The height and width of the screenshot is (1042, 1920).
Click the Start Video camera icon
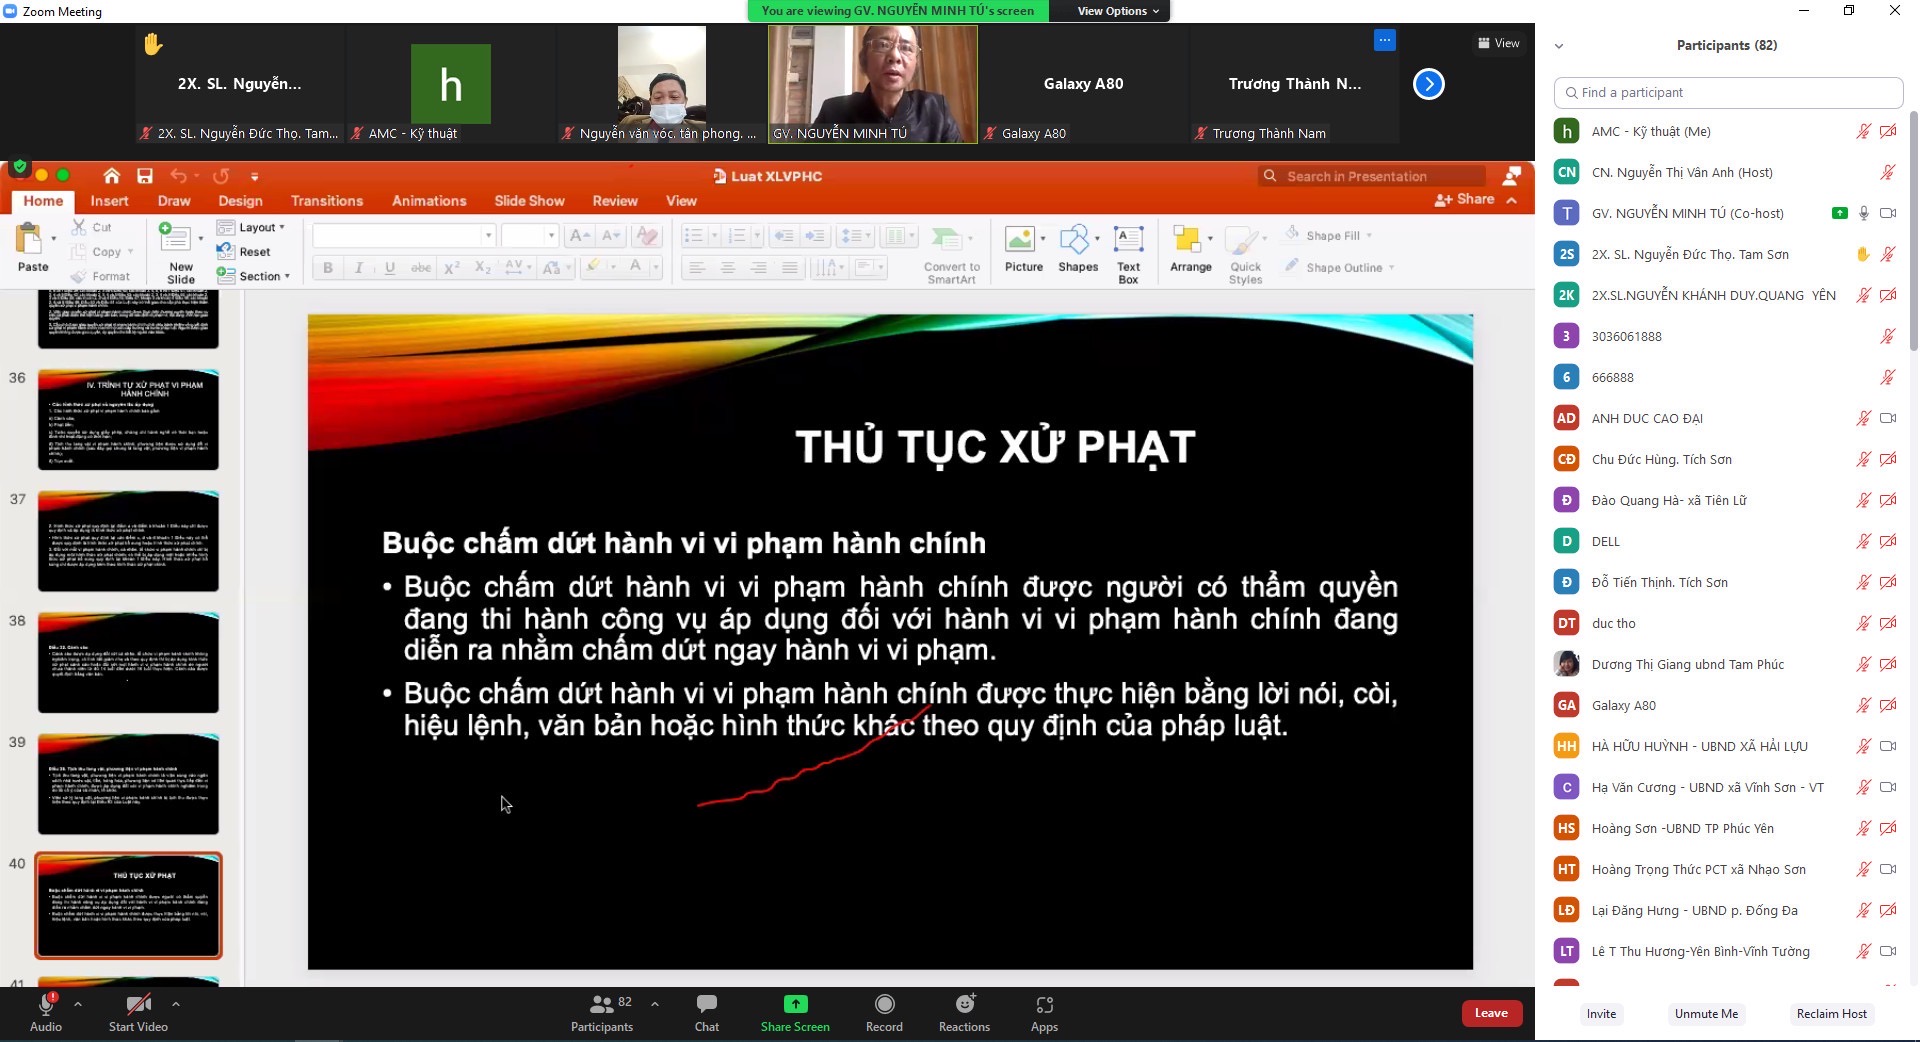pyautogui.click(x=139, y=1004)
